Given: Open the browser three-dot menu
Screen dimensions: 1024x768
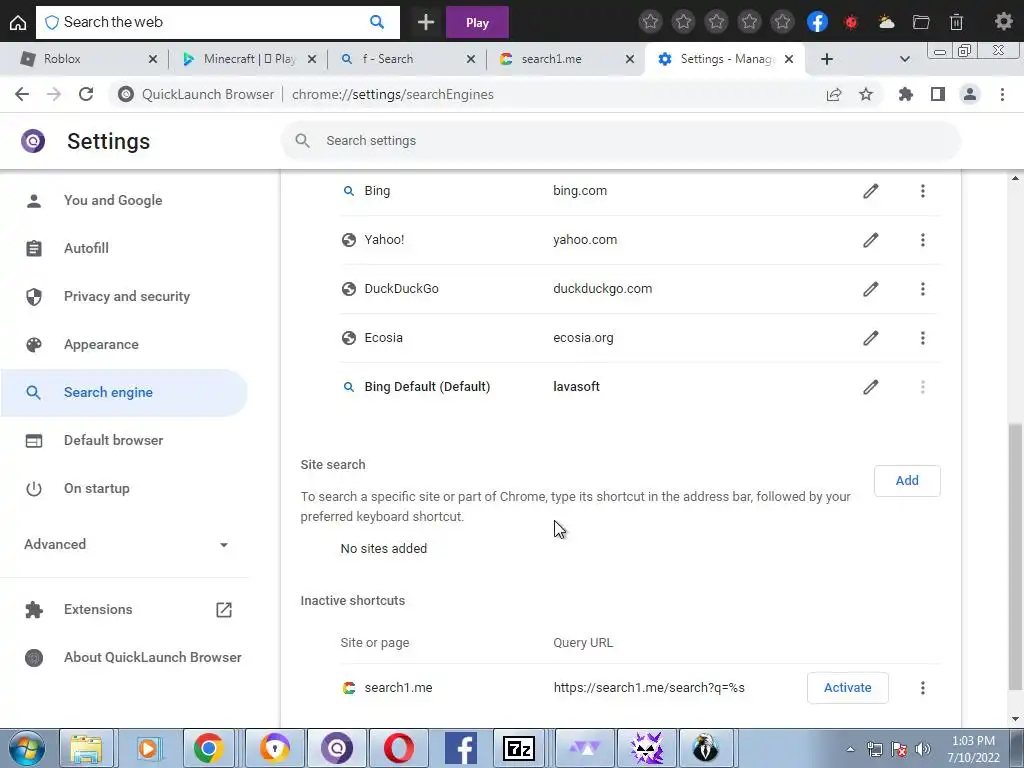Looking at the screenshot, I should 1002,94.
